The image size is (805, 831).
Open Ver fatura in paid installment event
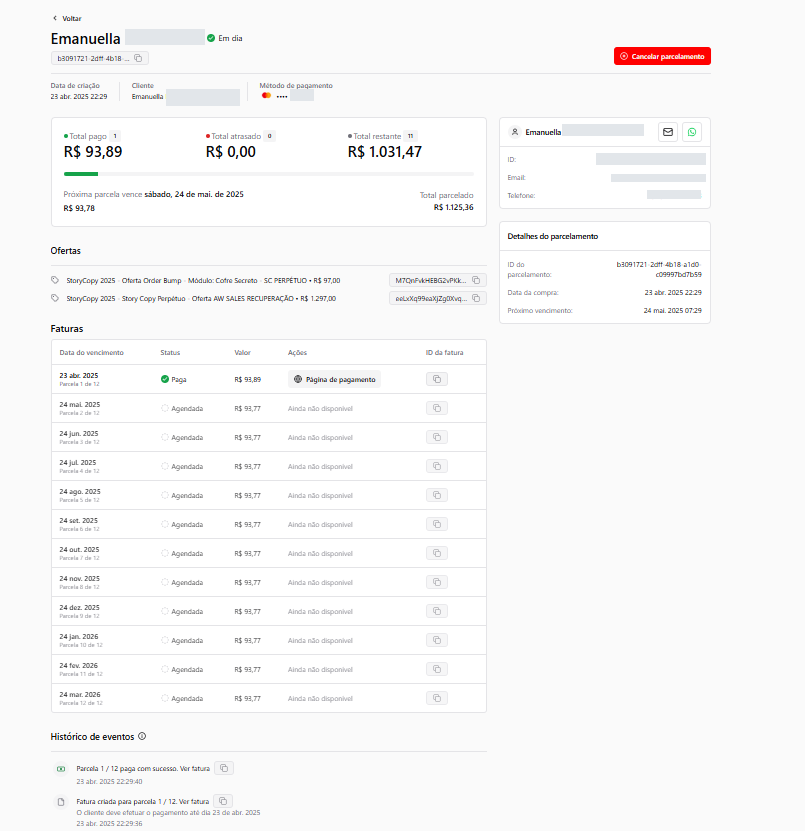[x=194, y=768]
